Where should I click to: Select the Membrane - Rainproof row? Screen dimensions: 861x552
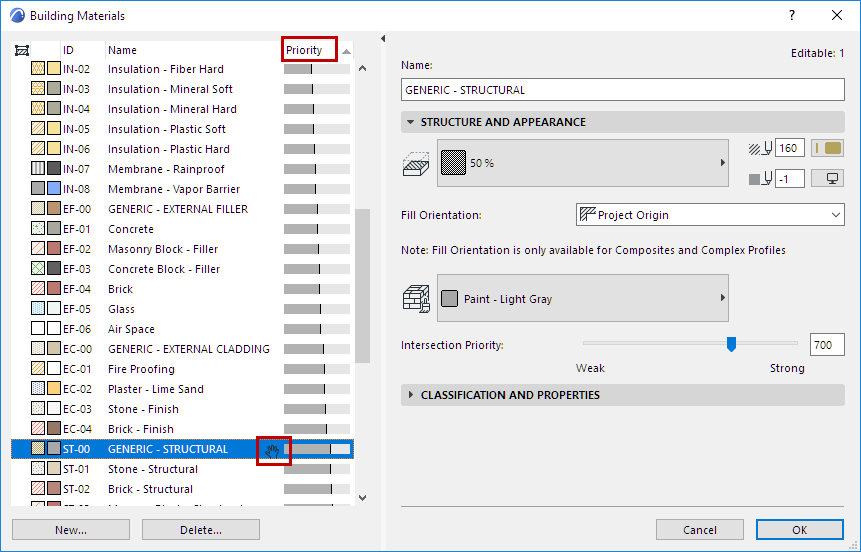pyautogui.click(x=182, y=169)
